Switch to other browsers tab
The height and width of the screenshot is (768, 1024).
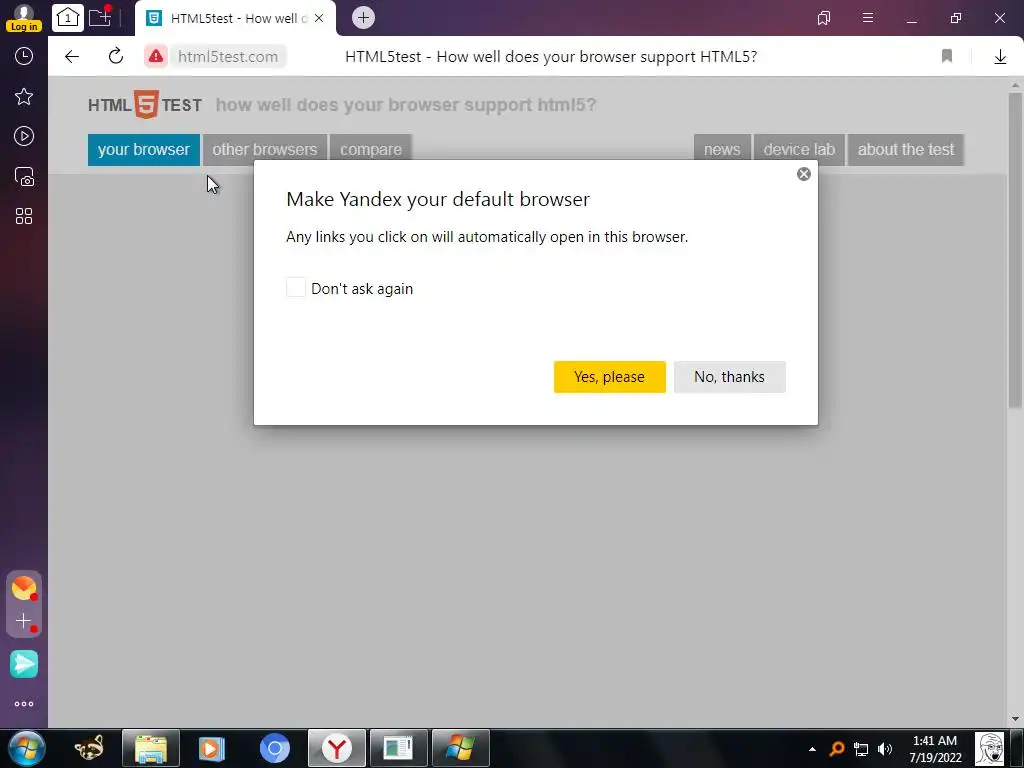264,150
